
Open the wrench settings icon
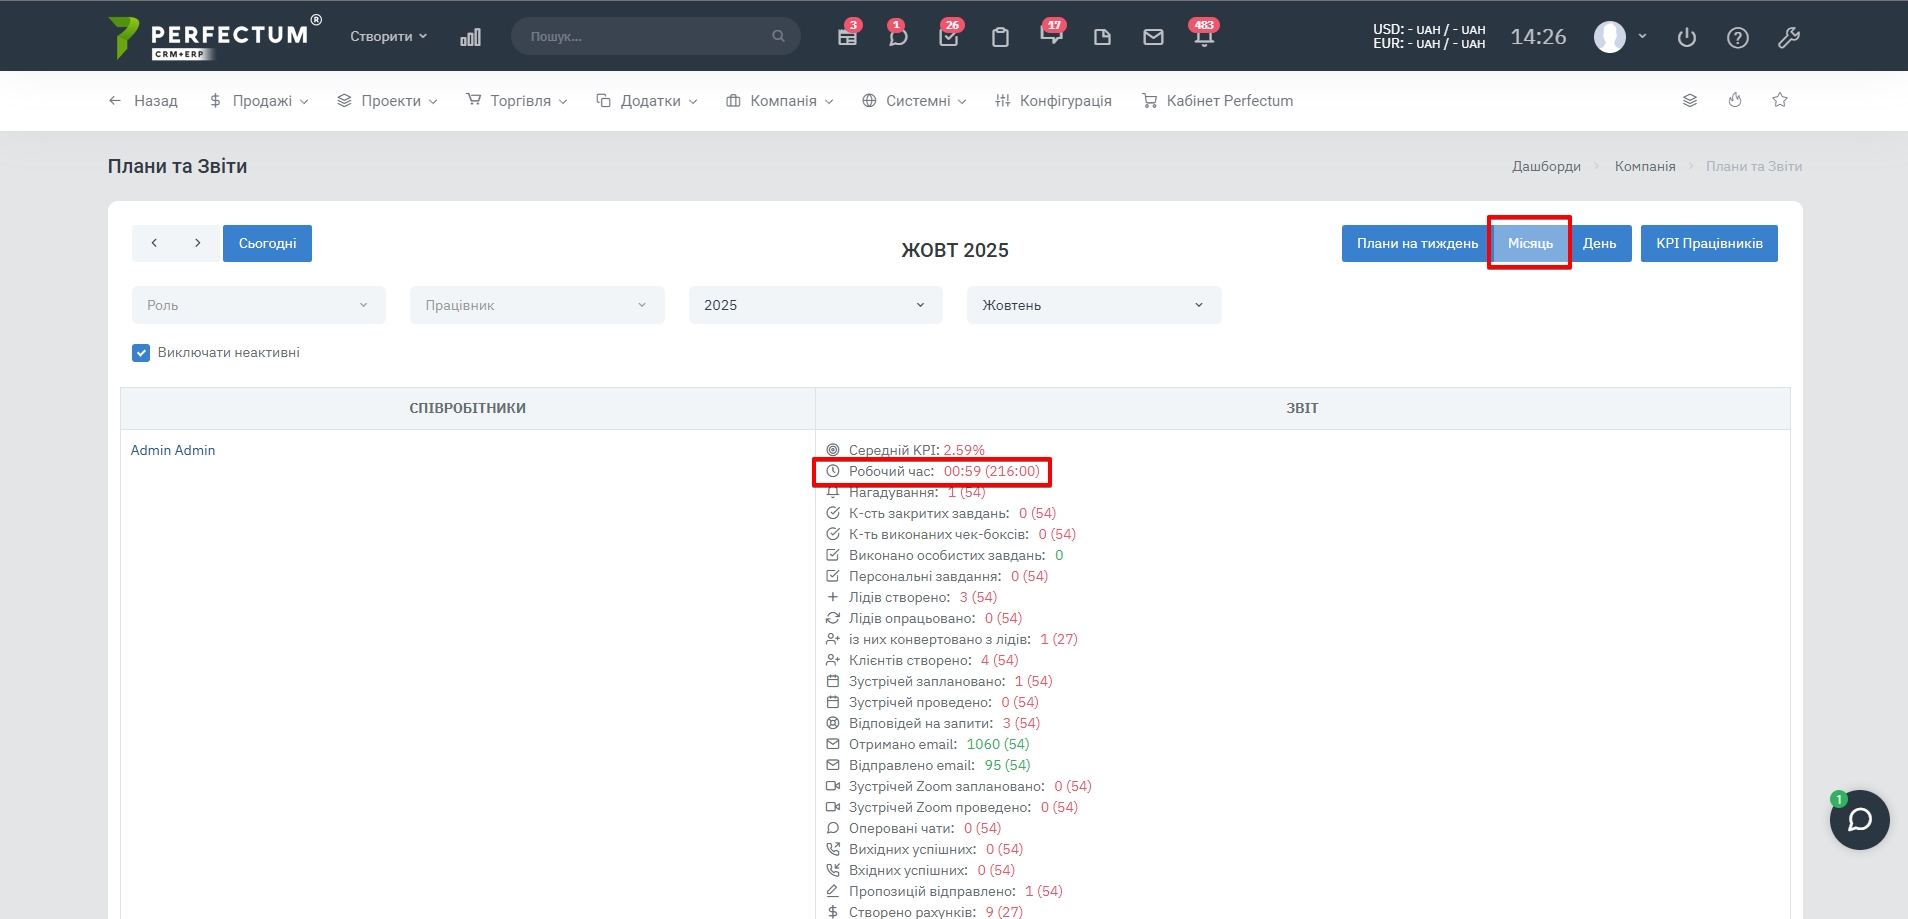click(1789, 38)
